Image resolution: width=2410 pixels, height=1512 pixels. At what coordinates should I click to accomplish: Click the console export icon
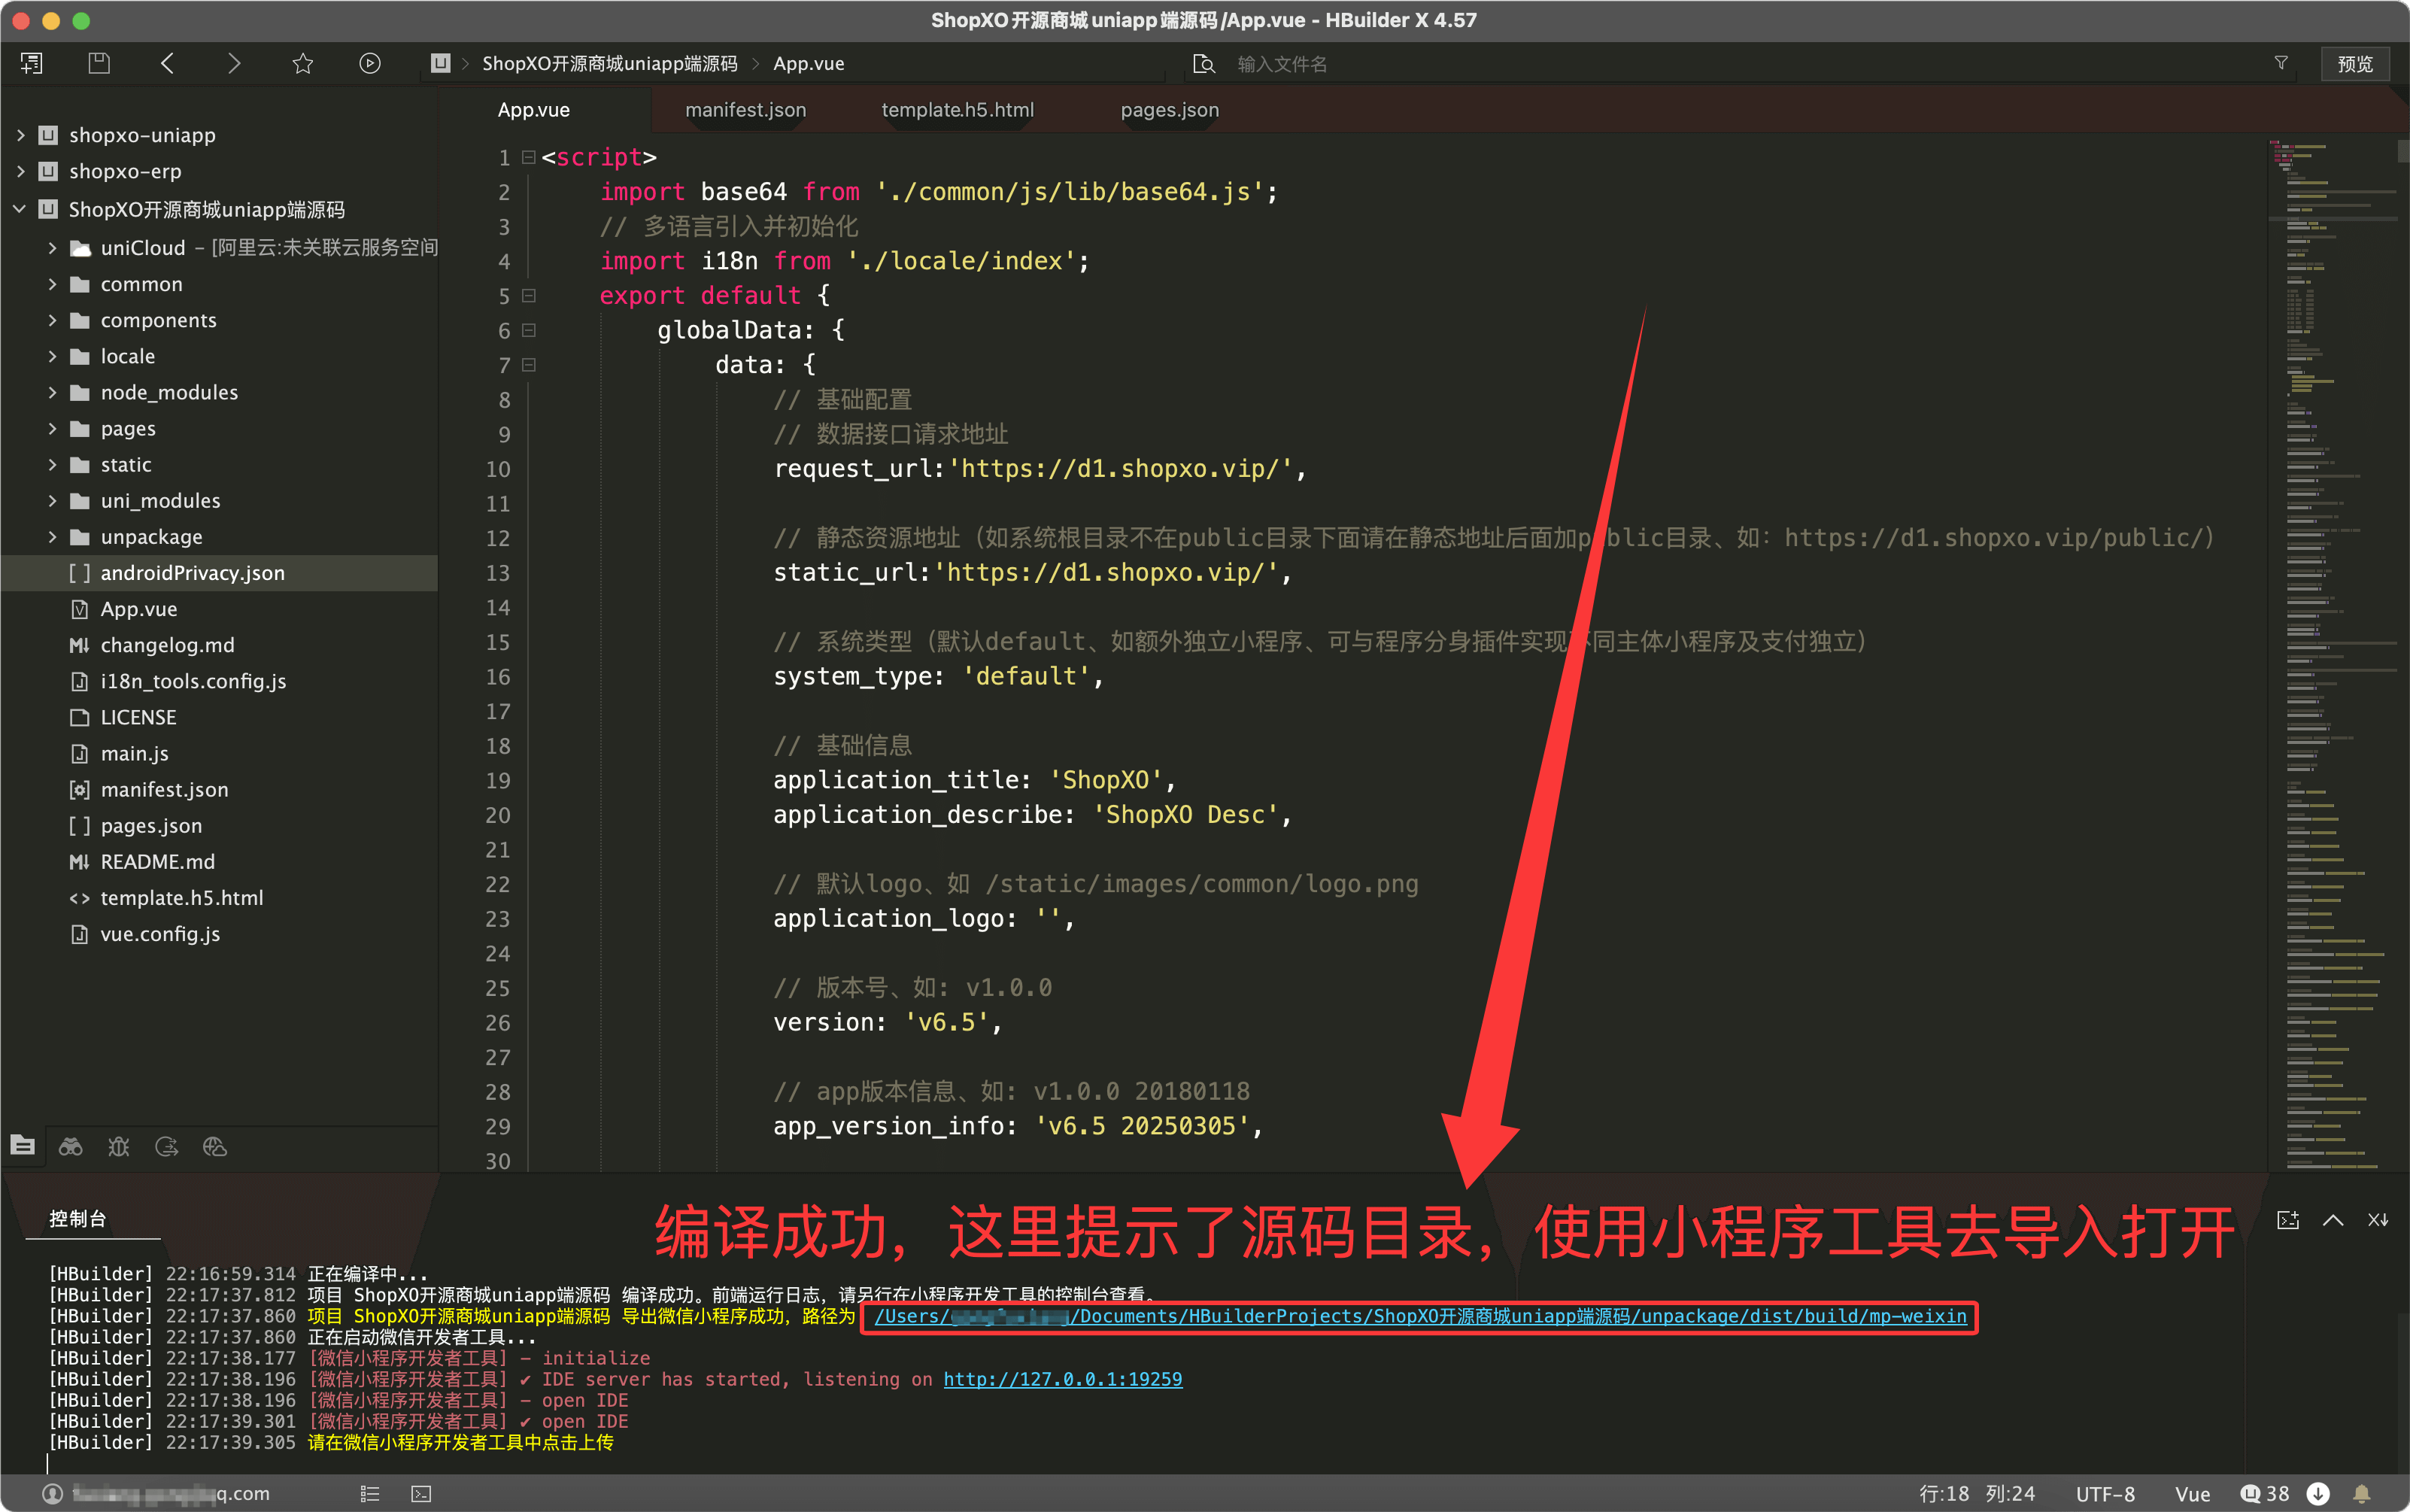point(2288,1220)
